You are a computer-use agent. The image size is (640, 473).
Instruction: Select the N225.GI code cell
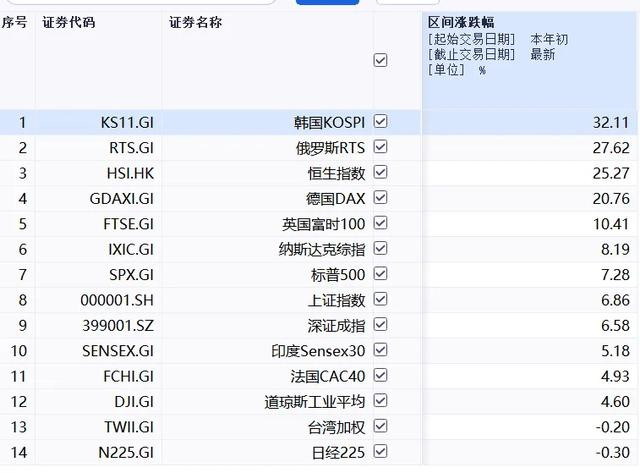pos(98,452)
